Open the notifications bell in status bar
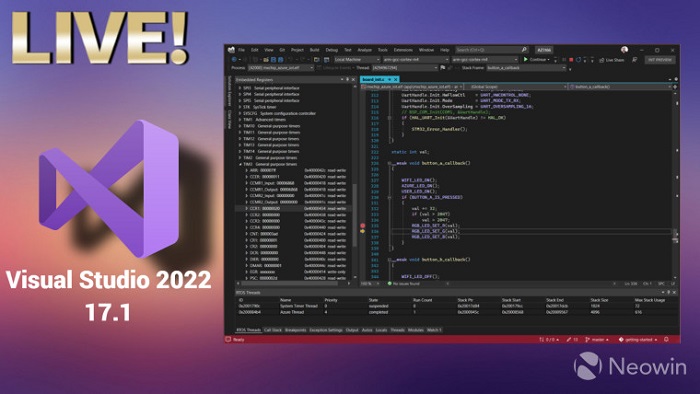 pyautogui.click(x=667, y=340)
